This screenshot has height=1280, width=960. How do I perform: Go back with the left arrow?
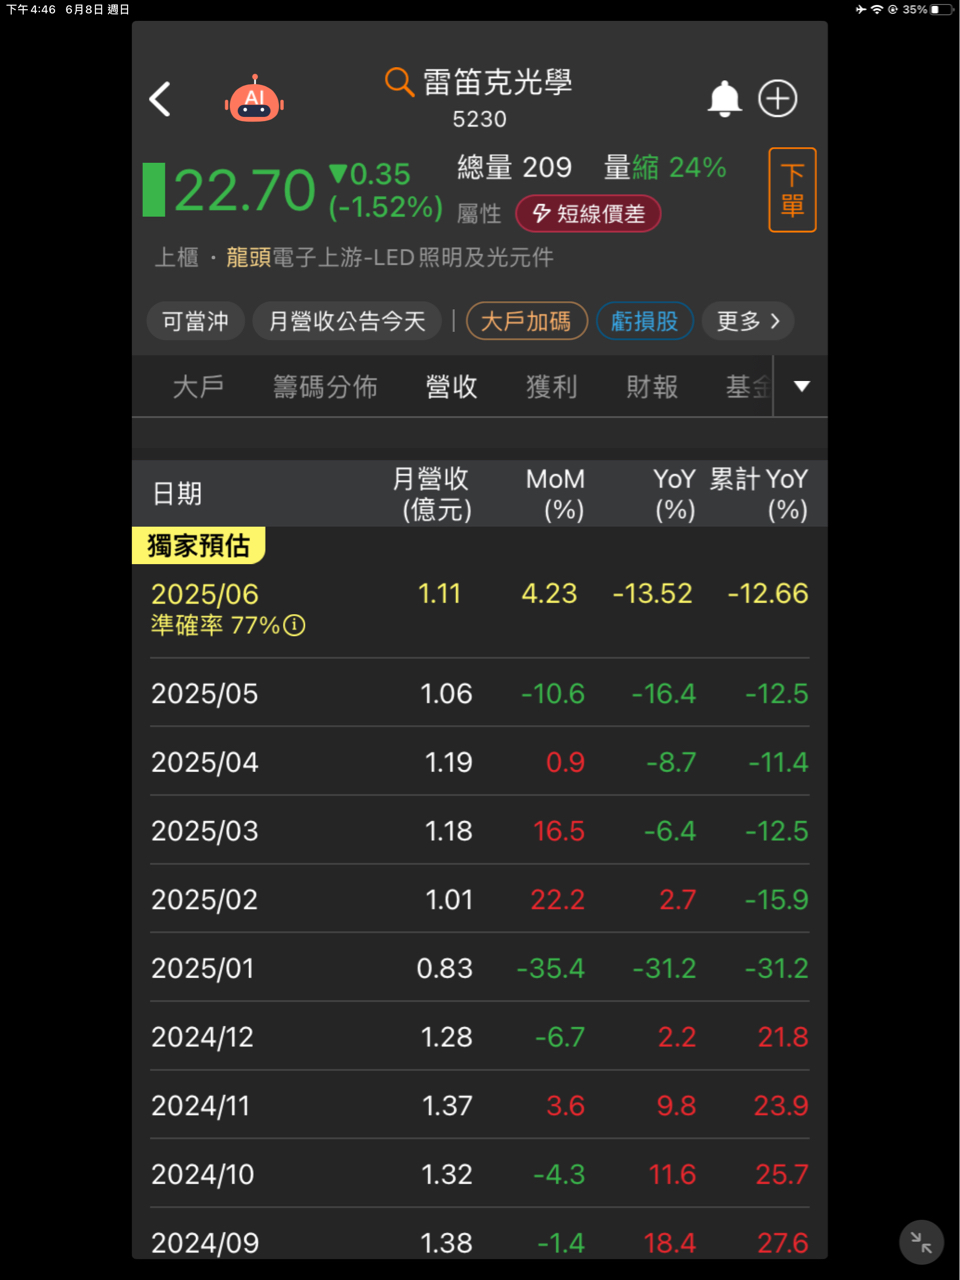(160, 99)
